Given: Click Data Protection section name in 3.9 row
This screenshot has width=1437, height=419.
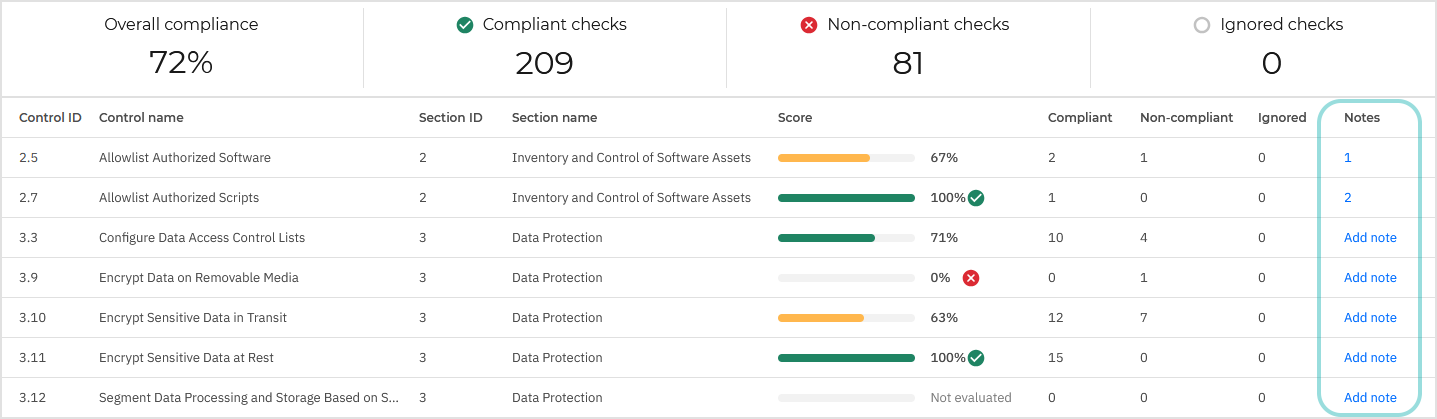Looking at the screenshot, I should tap(557, 278).
